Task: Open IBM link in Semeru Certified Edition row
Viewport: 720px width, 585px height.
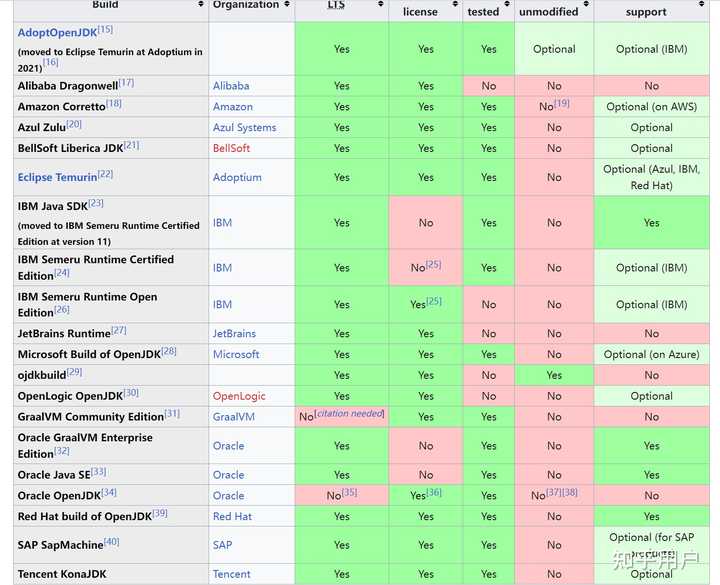Action: (222, 268)
